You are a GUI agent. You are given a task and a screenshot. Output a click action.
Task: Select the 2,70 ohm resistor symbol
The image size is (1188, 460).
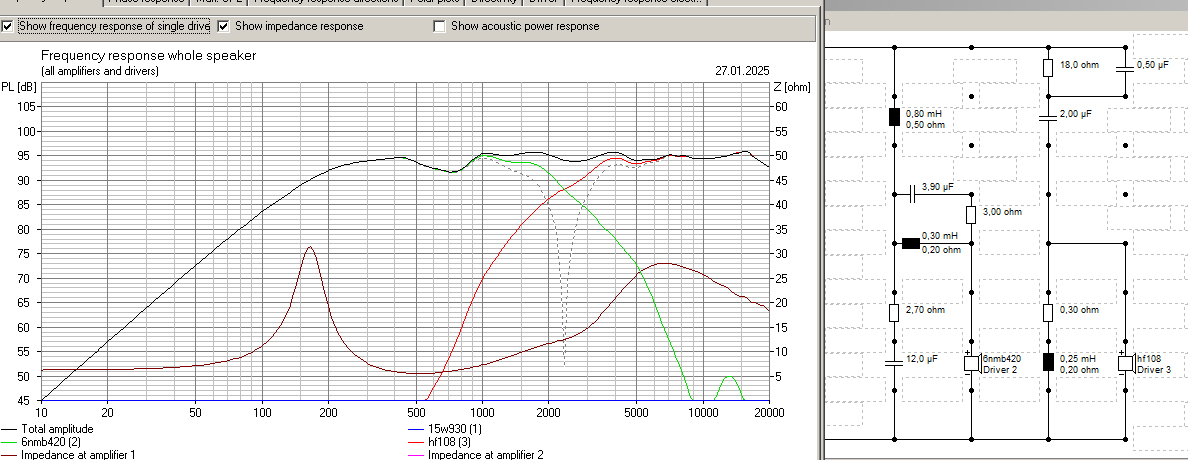pos(894,312)
